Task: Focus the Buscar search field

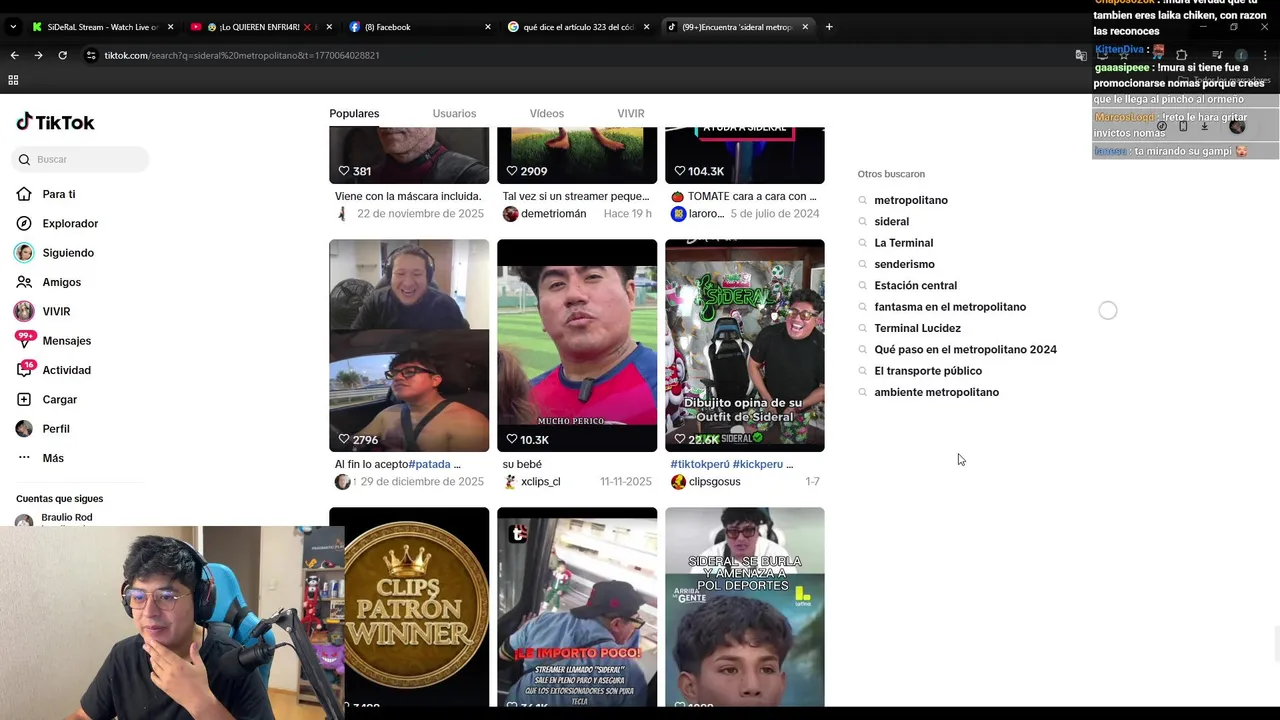Action: pyautogui.click(x=80, y=159)
